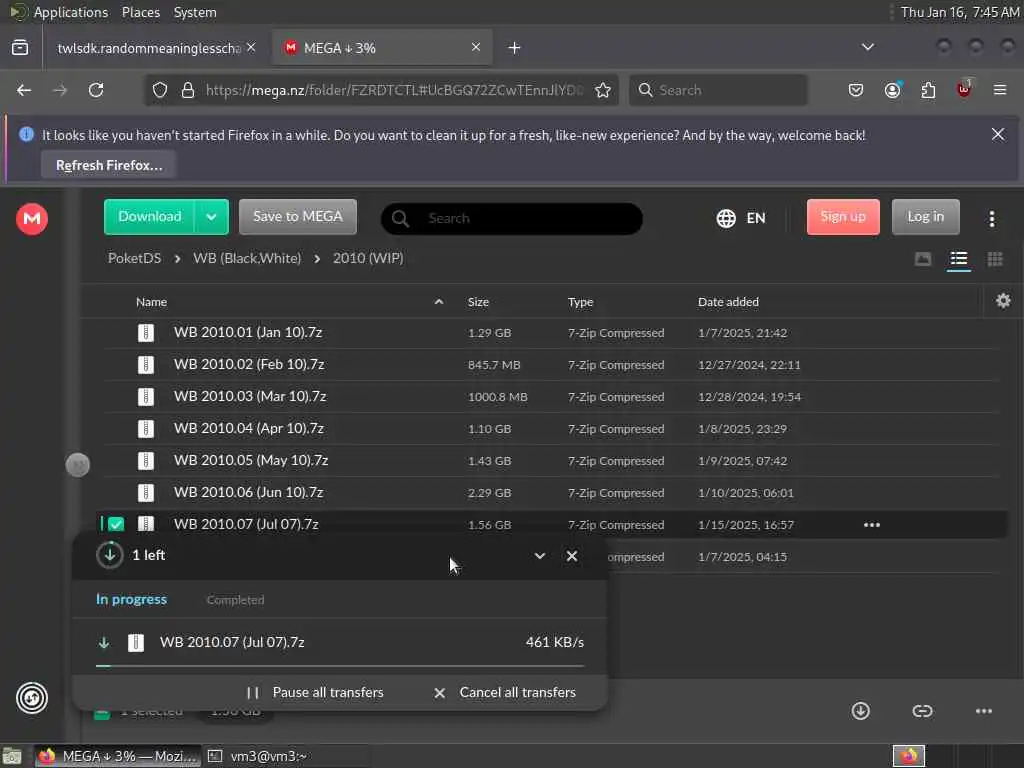Reload the page with the refresh icon
Image resolution: width=1024 pixels, height=768 pixels.
(96, 90)
